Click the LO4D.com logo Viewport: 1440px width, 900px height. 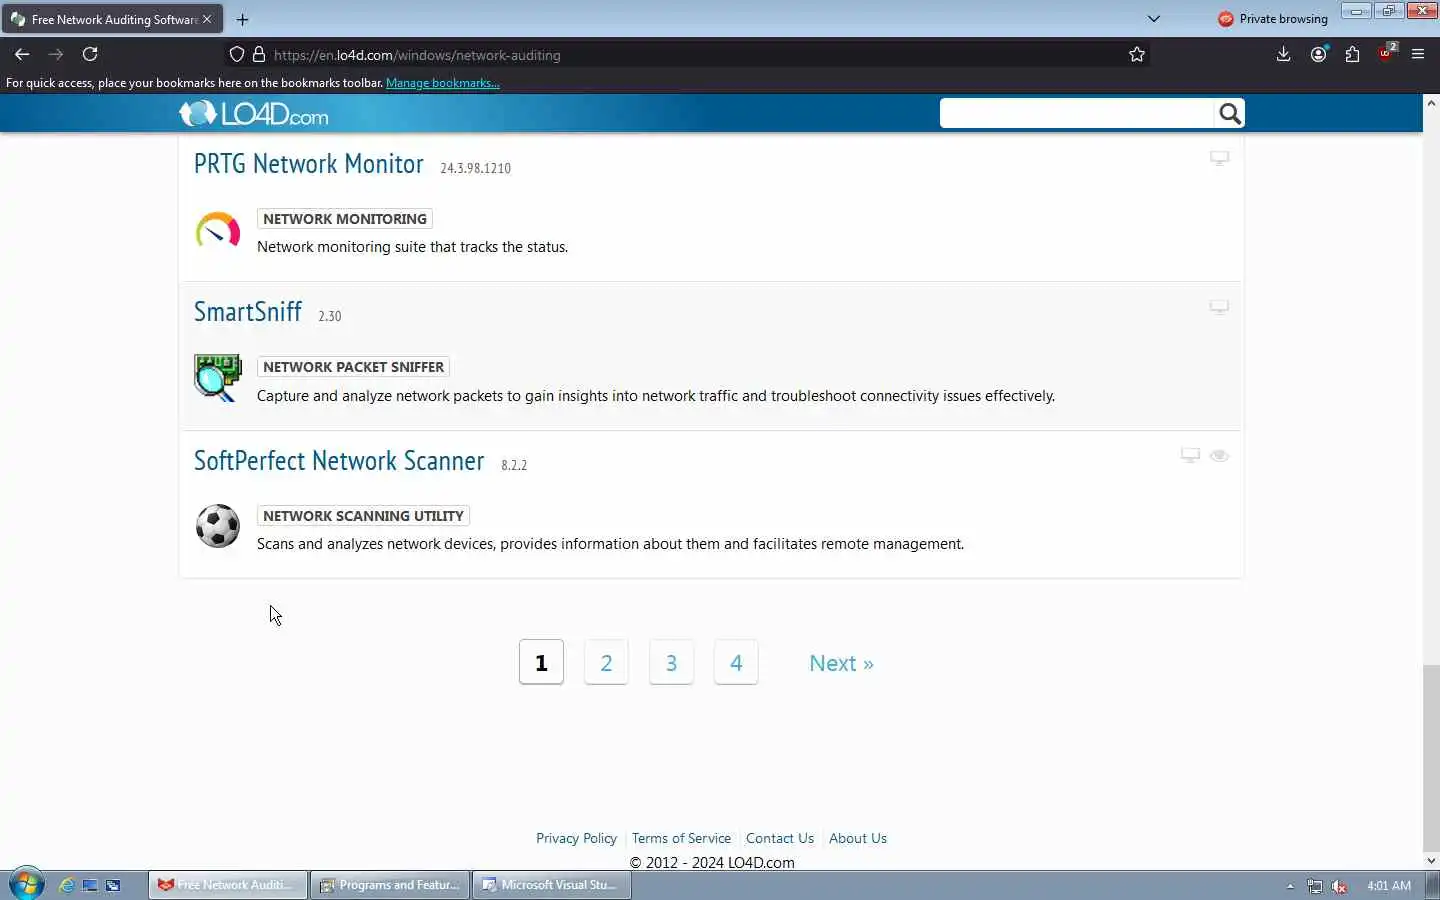tap(254, 114)
